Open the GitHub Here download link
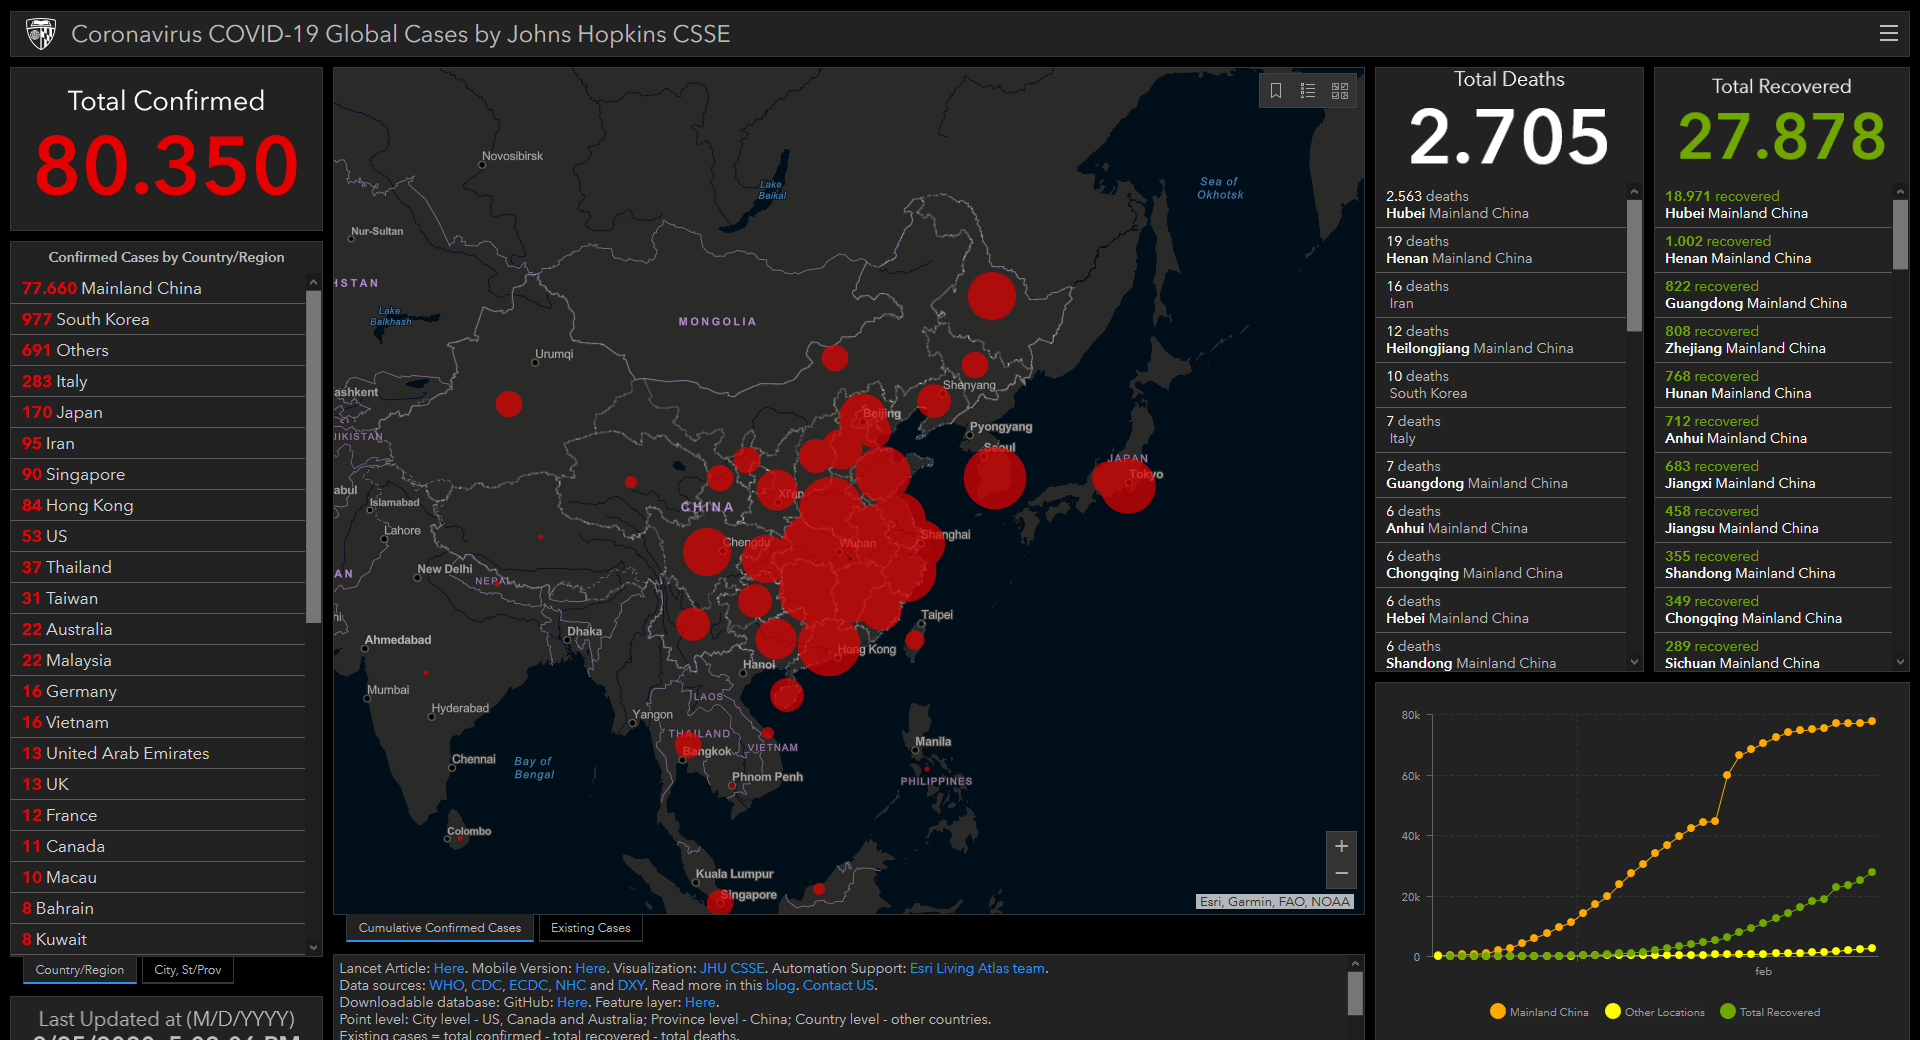The height and width of the screenshot is (1040, 1920). (x=572, y=1002)
